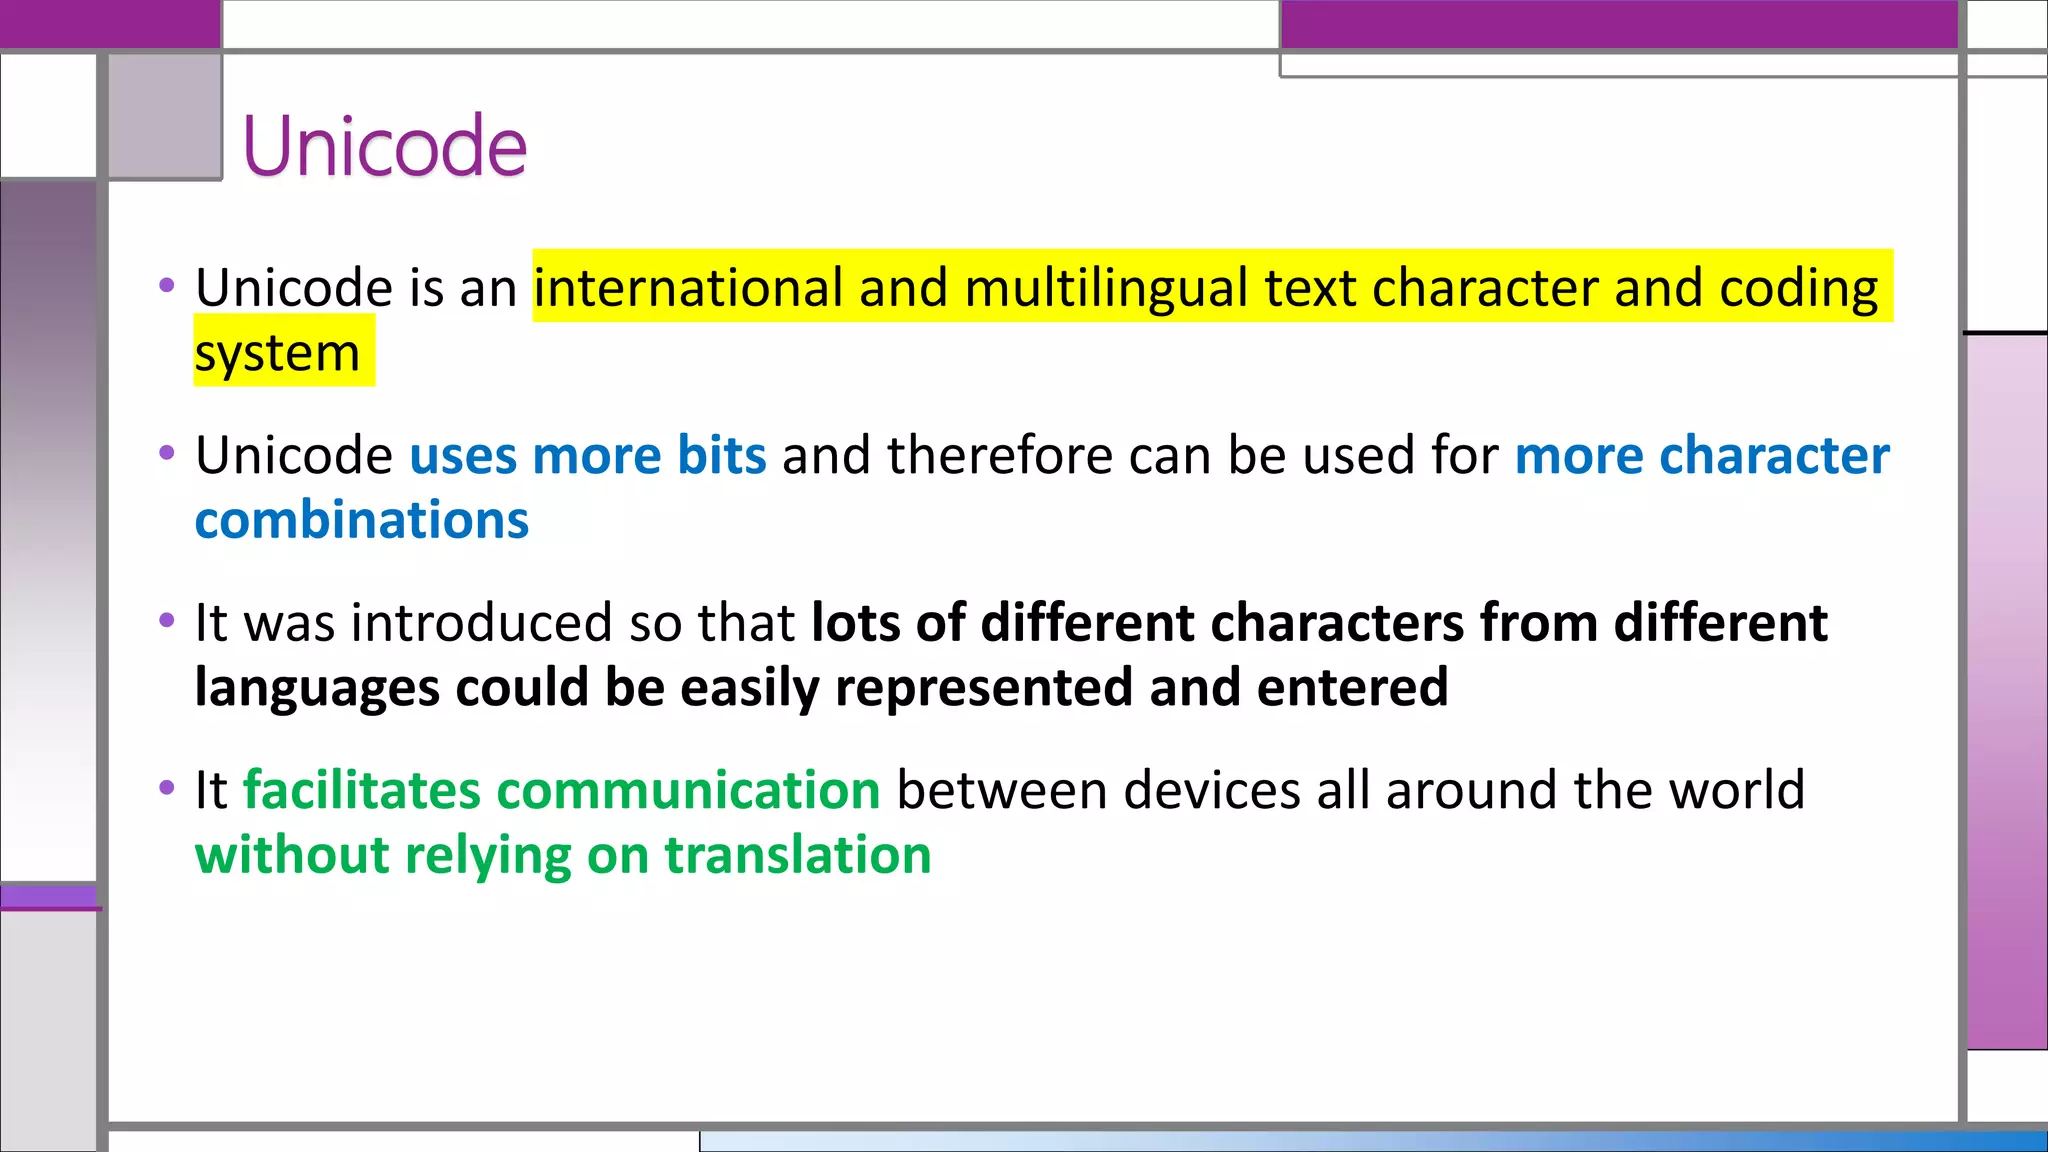The width and height of the screenshot is (2048, 1152).
Task: Click the purple bar at top right
Action: (1618, 24)
